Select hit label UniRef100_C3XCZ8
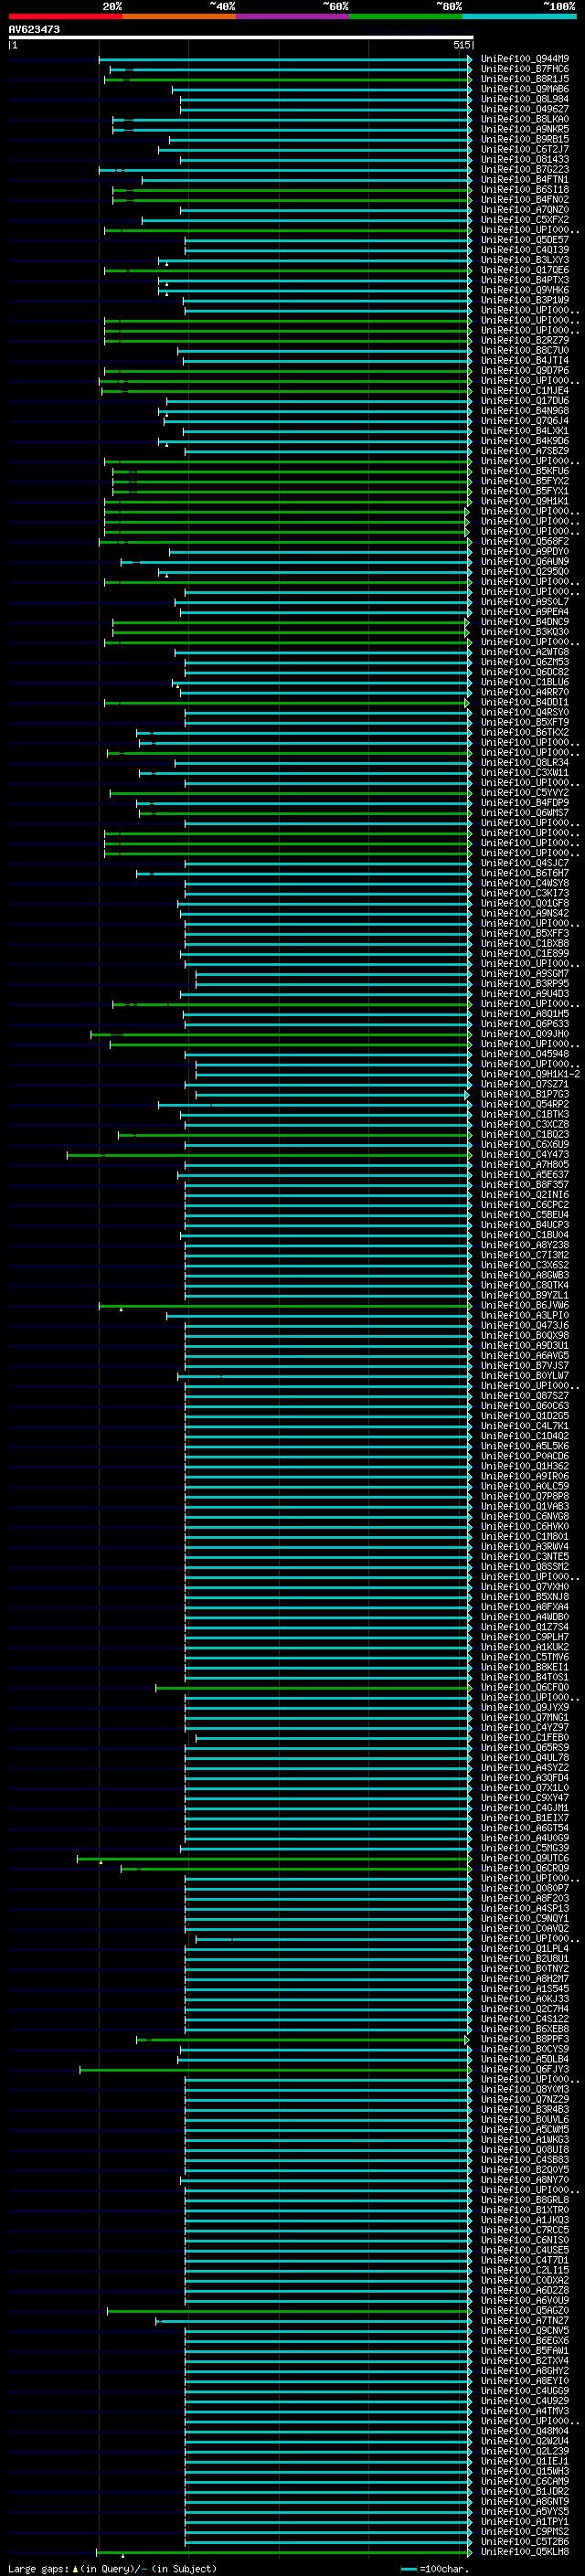This screenshot has width=585, height=2576. point(525,1124)
